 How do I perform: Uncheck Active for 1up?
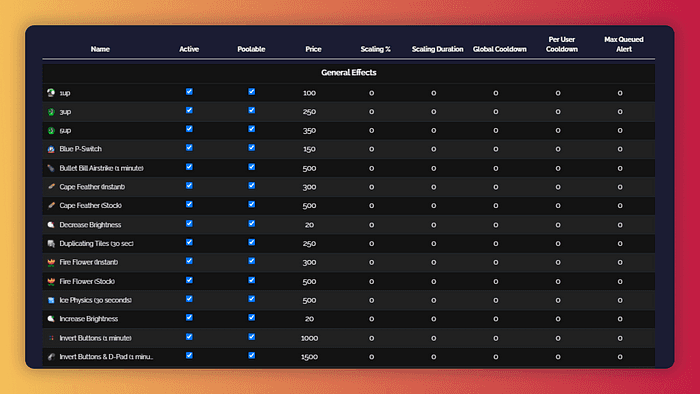click(189, 91)
